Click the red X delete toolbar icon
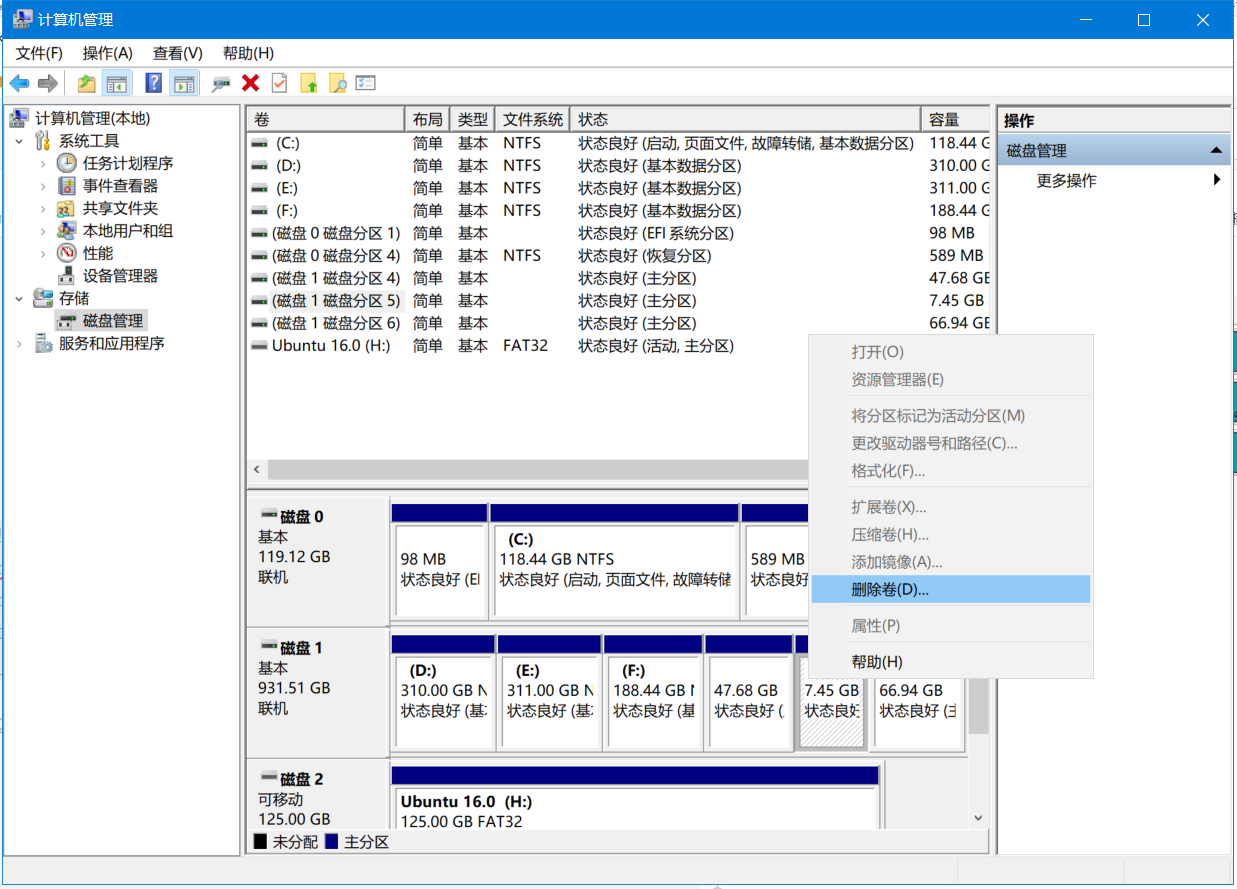 click(x=251, y=83)
